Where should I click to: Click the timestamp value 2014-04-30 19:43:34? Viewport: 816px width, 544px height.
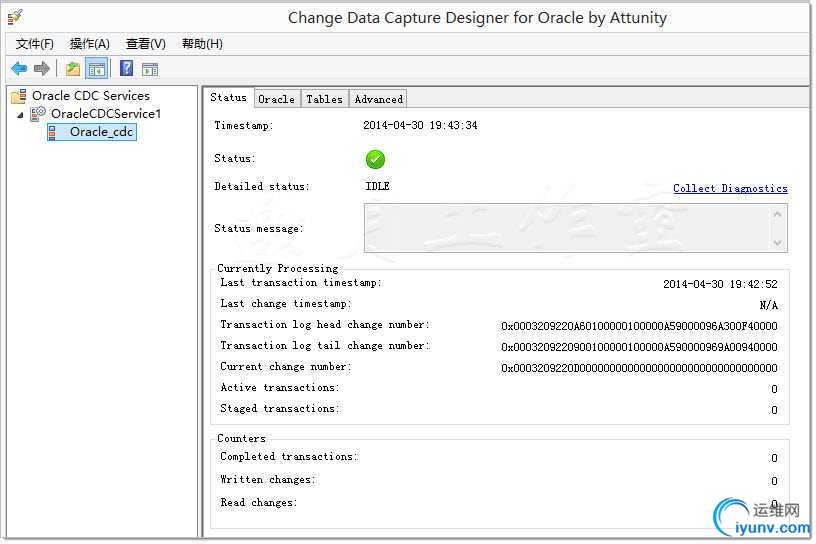tap(420, 125)
